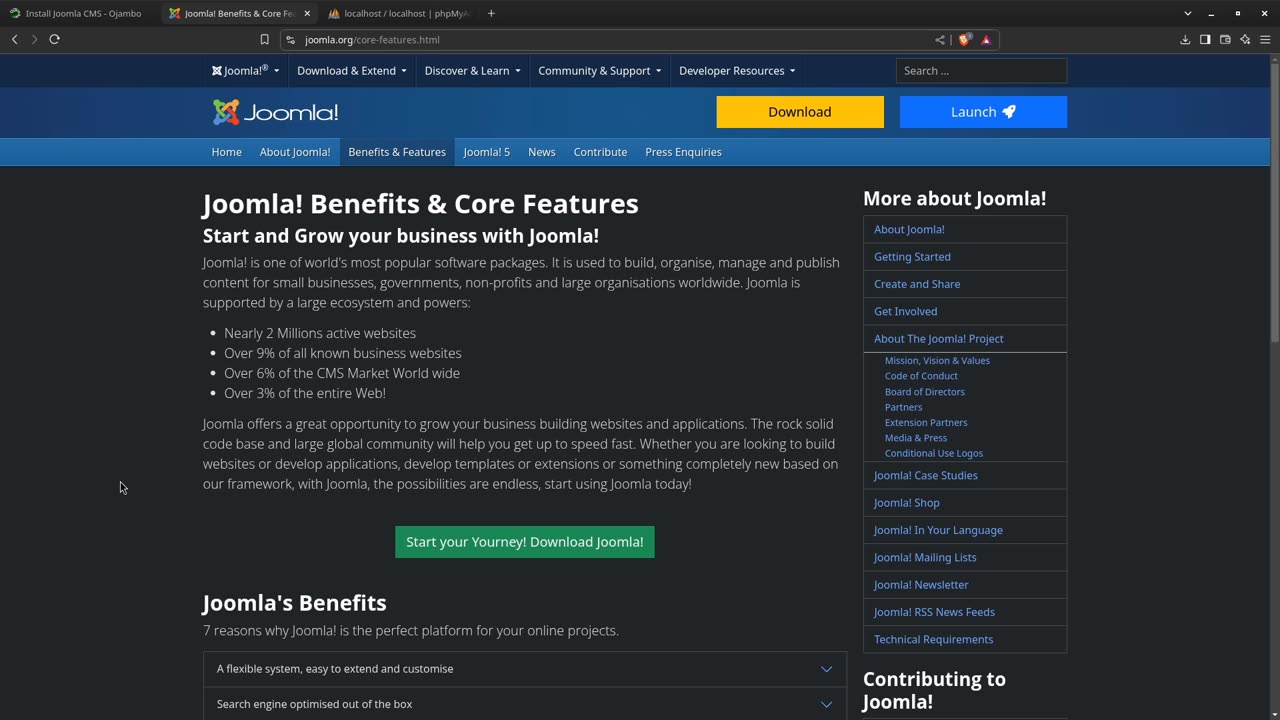Open a new tab with the plus icon
The image size is (1280, 720).
coord(491,13)
